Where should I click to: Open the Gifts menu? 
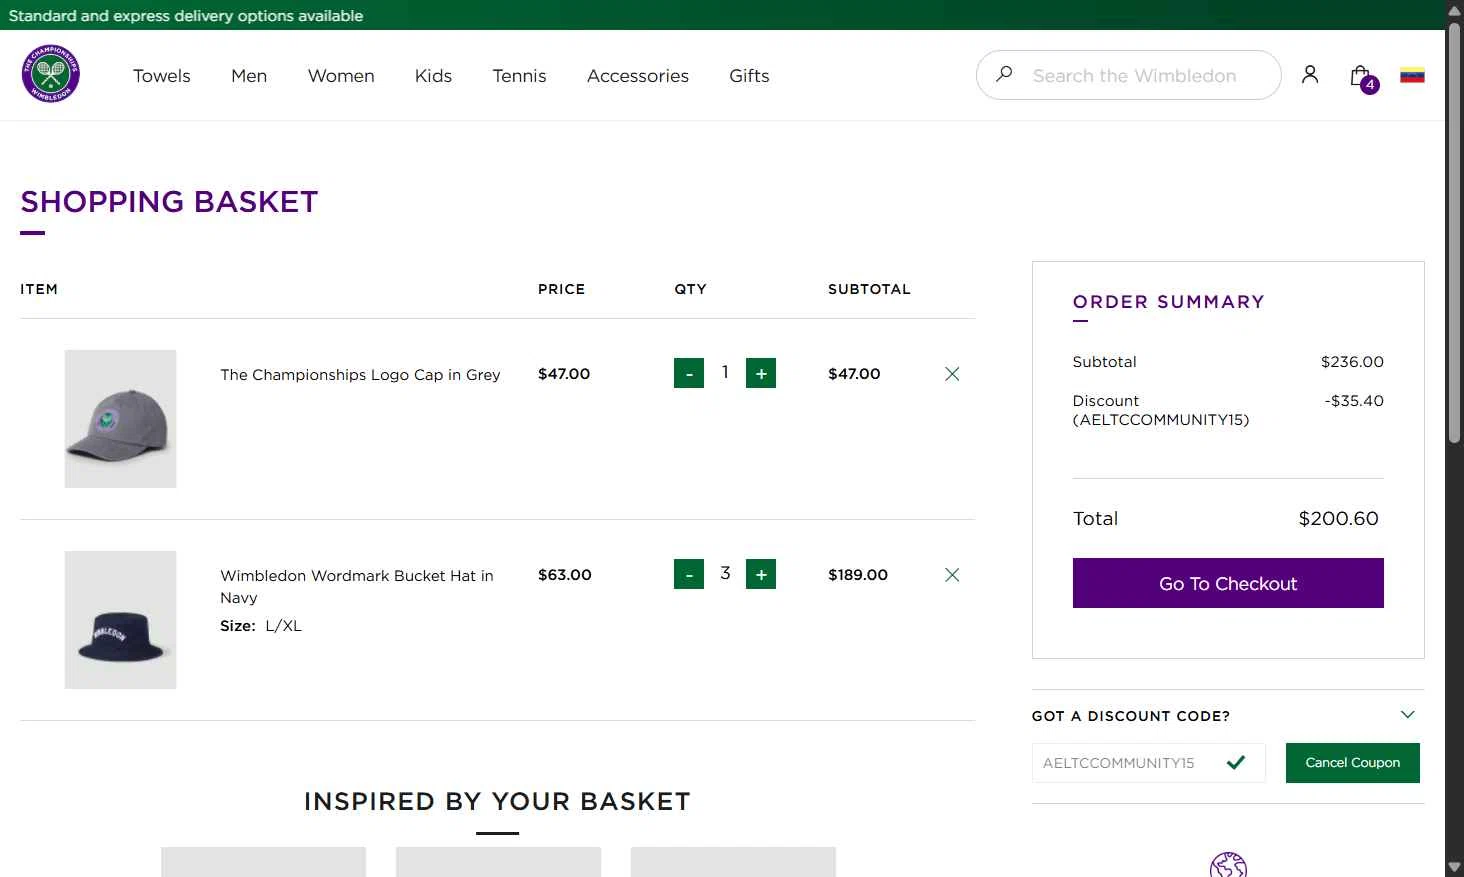[x=749, y=76]
